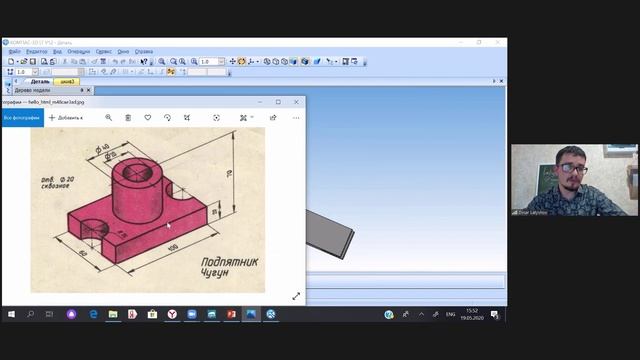Close the Дерево модели panel
The width and height of the screenshot is (640, 360).
point(89,90)
